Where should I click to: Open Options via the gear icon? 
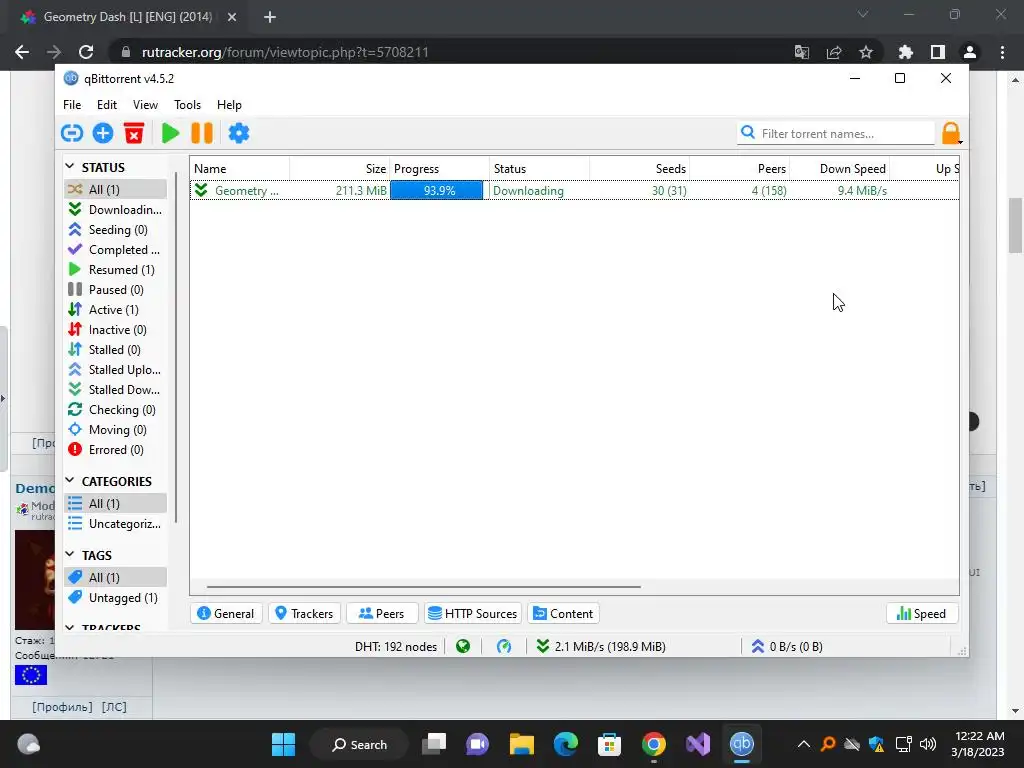point(238,133)
